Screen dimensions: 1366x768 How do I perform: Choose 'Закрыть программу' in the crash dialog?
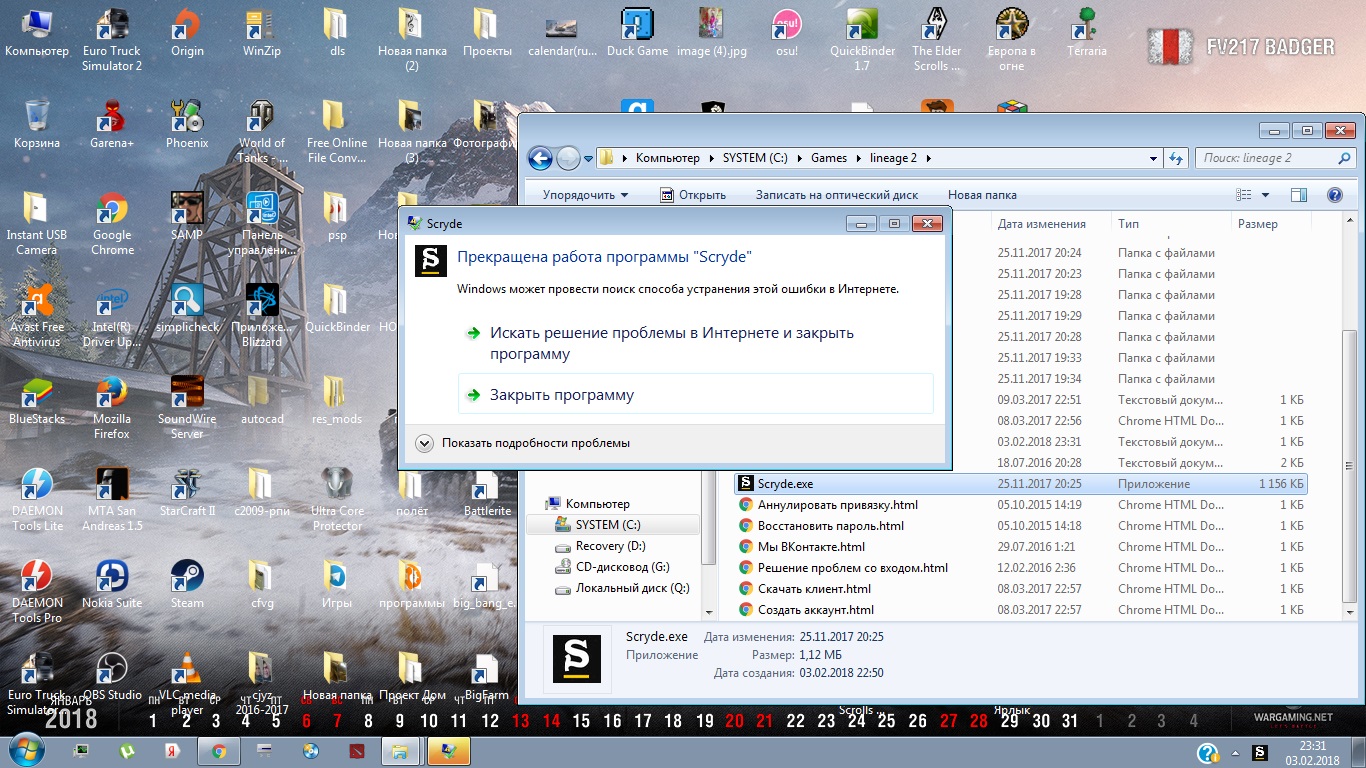562,395
